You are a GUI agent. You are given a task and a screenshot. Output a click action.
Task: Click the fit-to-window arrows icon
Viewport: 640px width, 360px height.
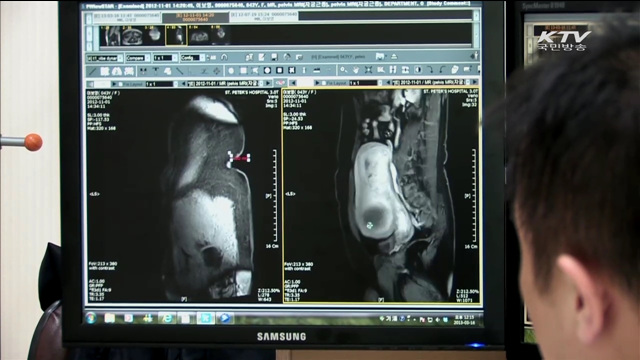[368, 70]
